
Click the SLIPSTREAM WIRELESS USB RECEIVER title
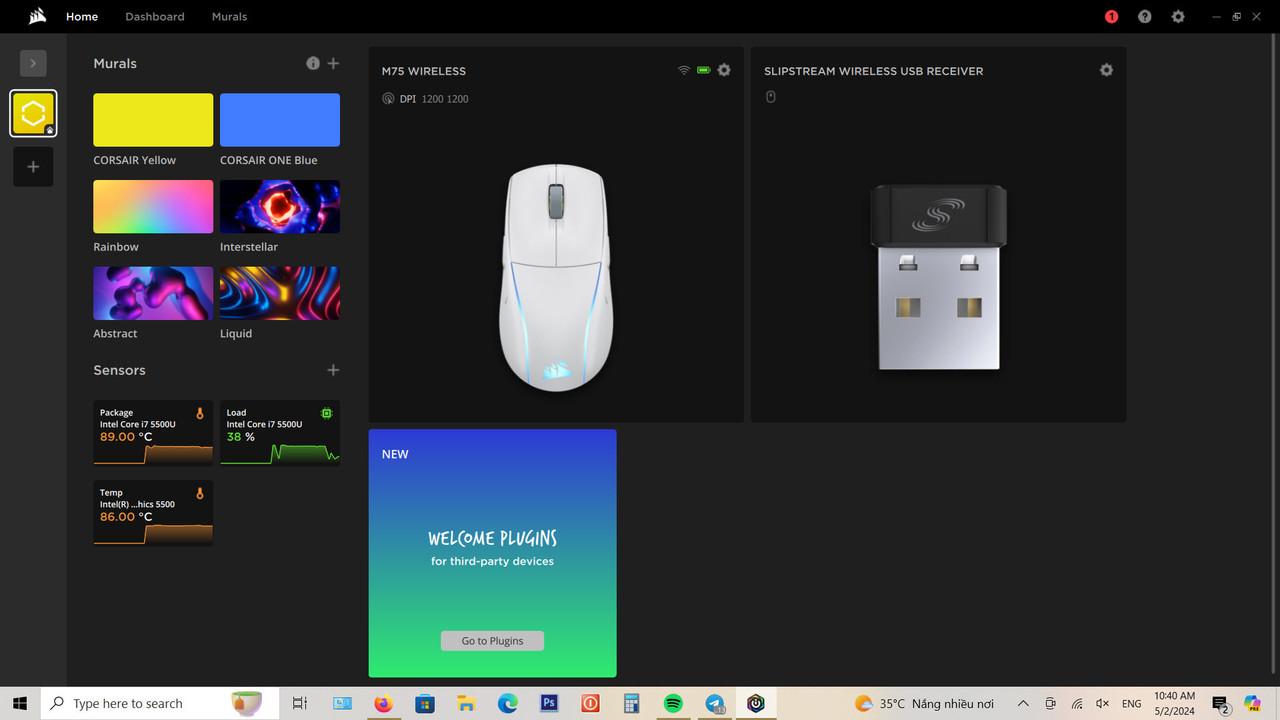(874, 71)
